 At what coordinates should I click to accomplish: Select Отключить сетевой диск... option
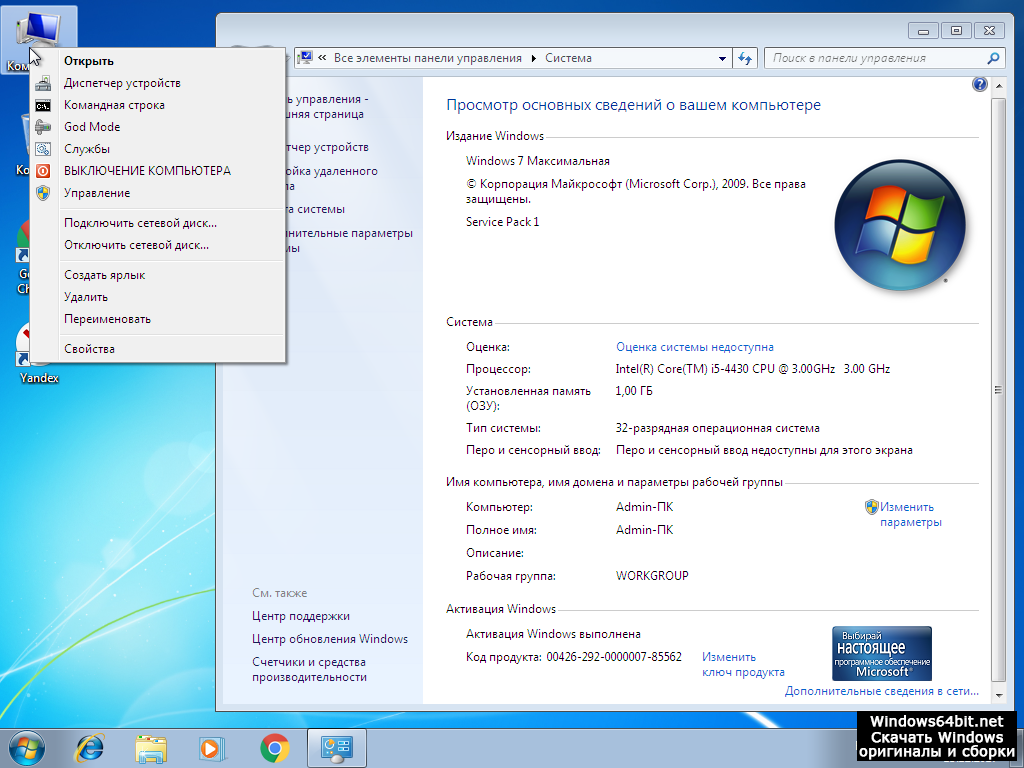[136, 245]
